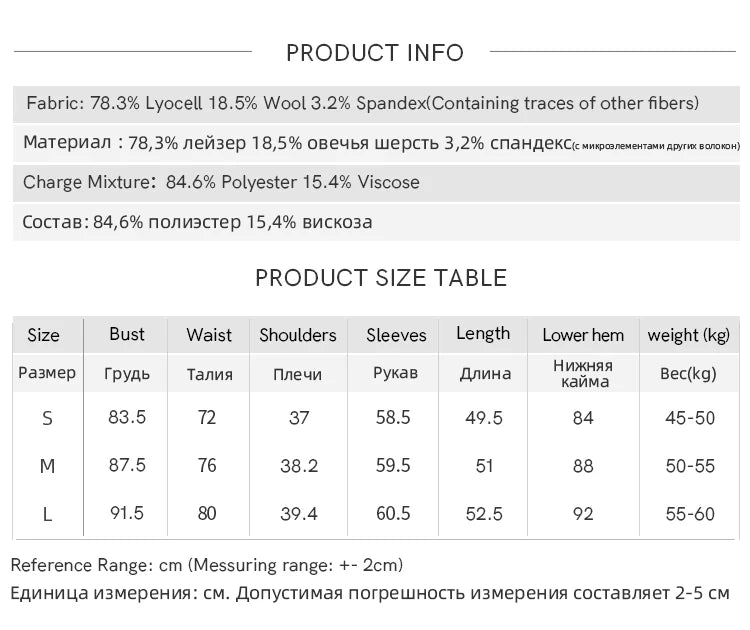The image size is (750, 630).
Task: Click the Charge Mixture Polyester Viscose row
Action: [x=376, y=183]
